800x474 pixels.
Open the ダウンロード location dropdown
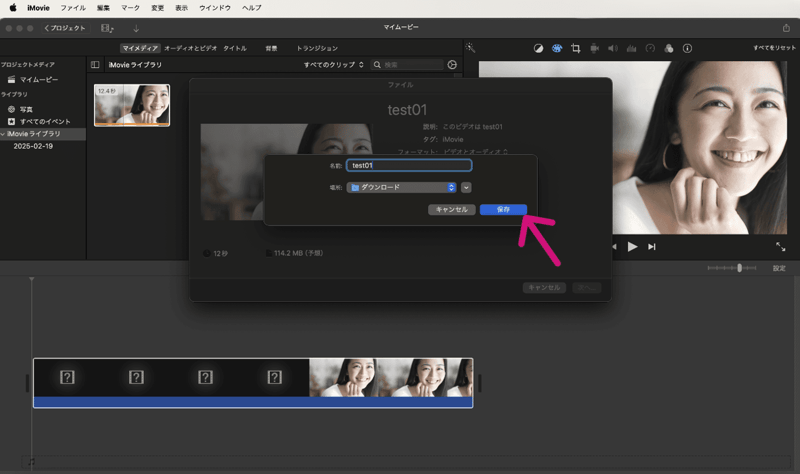tap(401, 187)
